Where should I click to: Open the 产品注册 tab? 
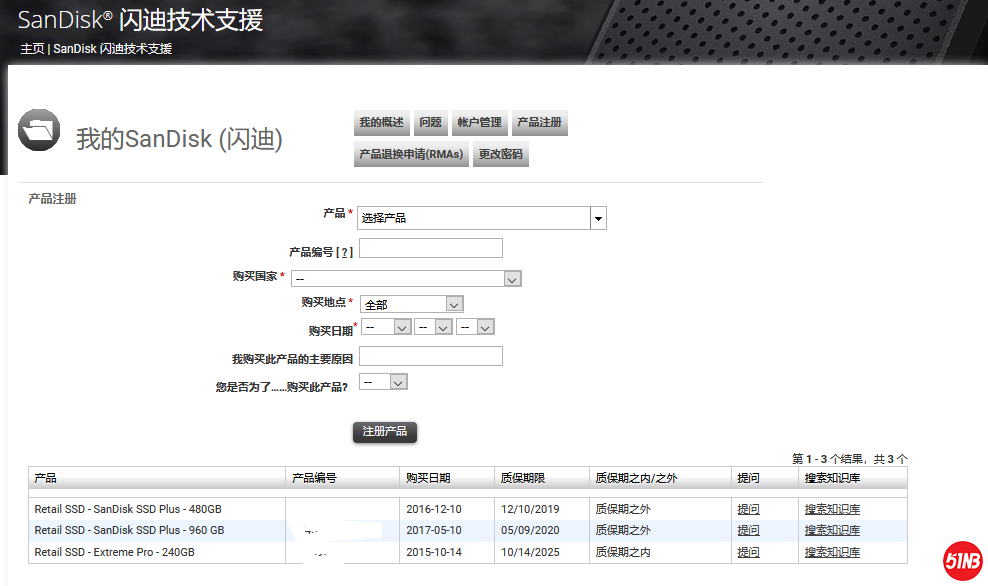539,122
